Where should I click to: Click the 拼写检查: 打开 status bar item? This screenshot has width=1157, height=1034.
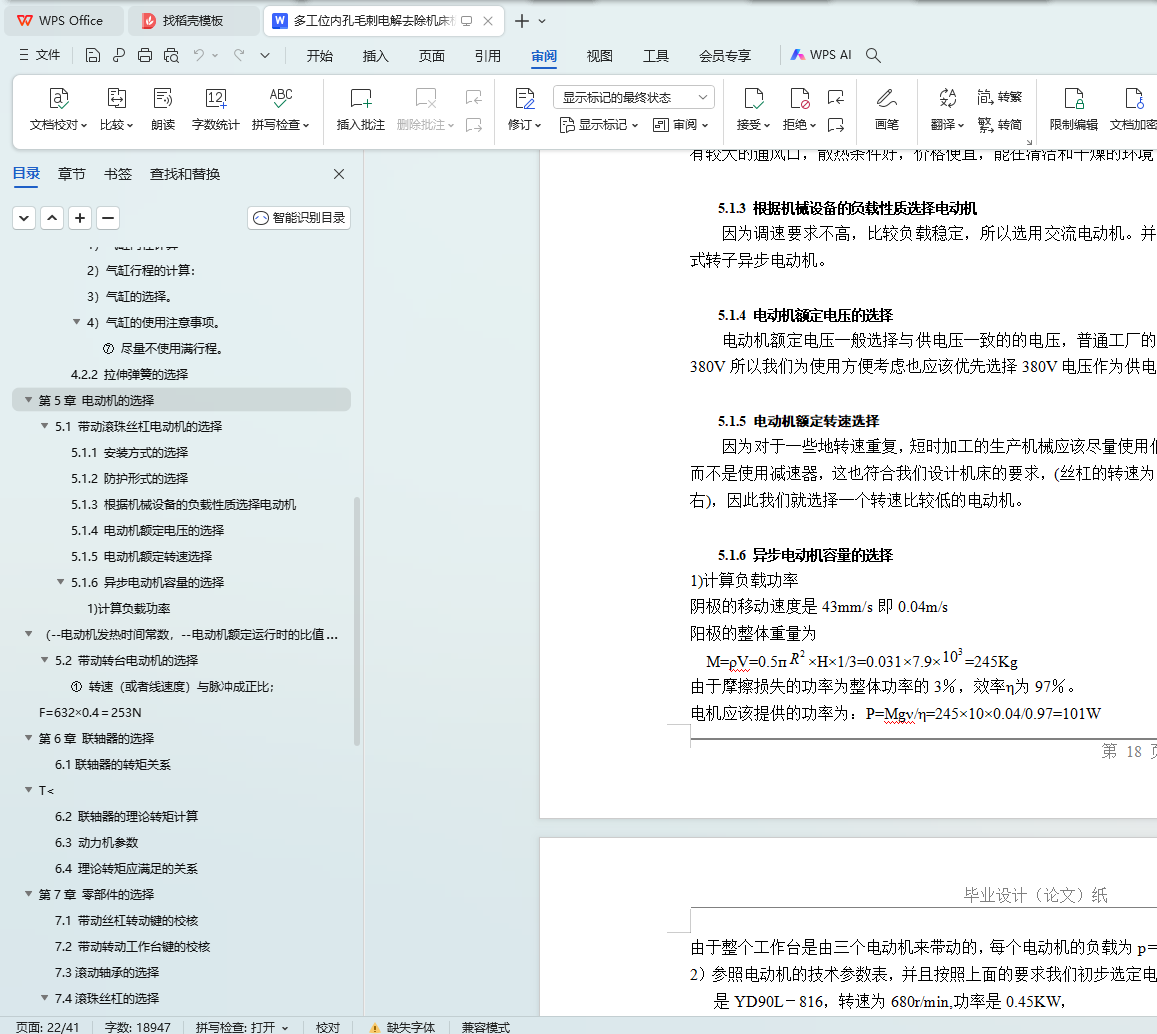pyautogui.click(x=241, y=1027)
